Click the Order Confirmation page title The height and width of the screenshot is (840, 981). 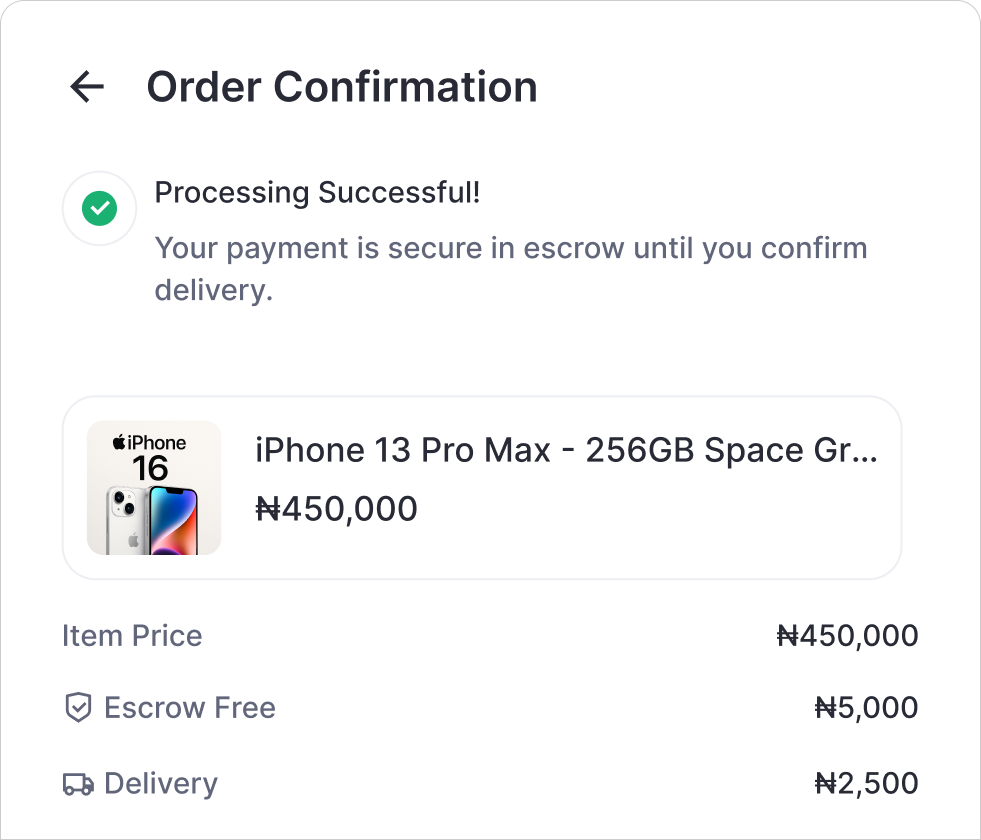(342, 87)
